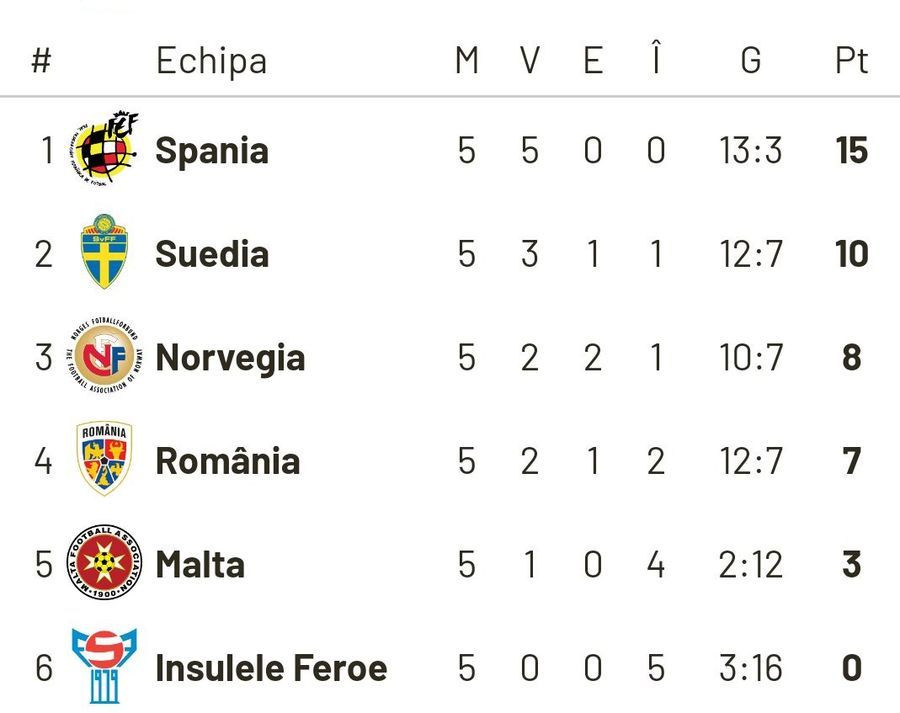Viewport: 900px width, 713px height.
Task: Open the Spania team link
Action: [212, 150]
